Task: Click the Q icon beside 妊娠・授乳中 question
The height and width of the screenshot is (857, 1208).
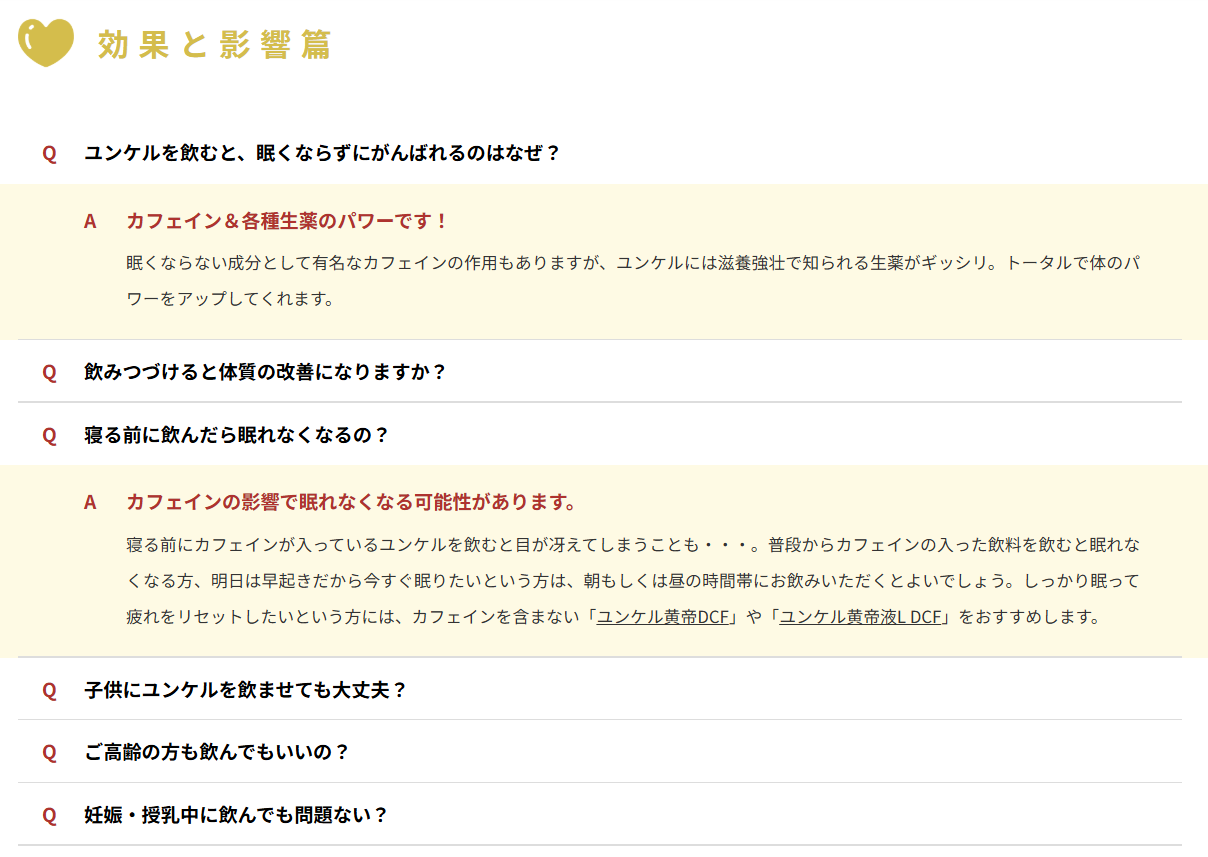Action: (49, 815)
